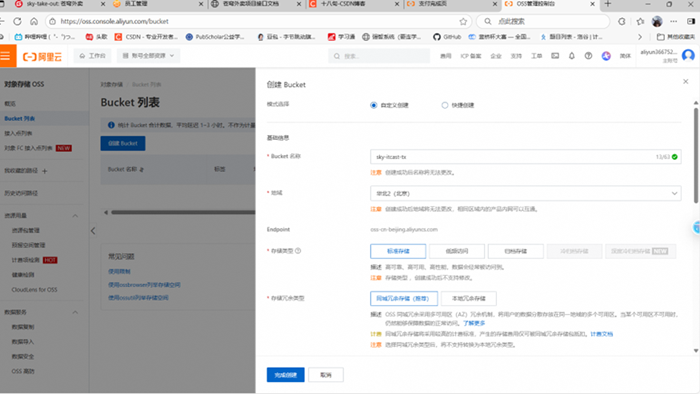Image resolution: width=700 pixels, height=394 pixels.
Task: Click the browser address bar URL
Action: 115,21
